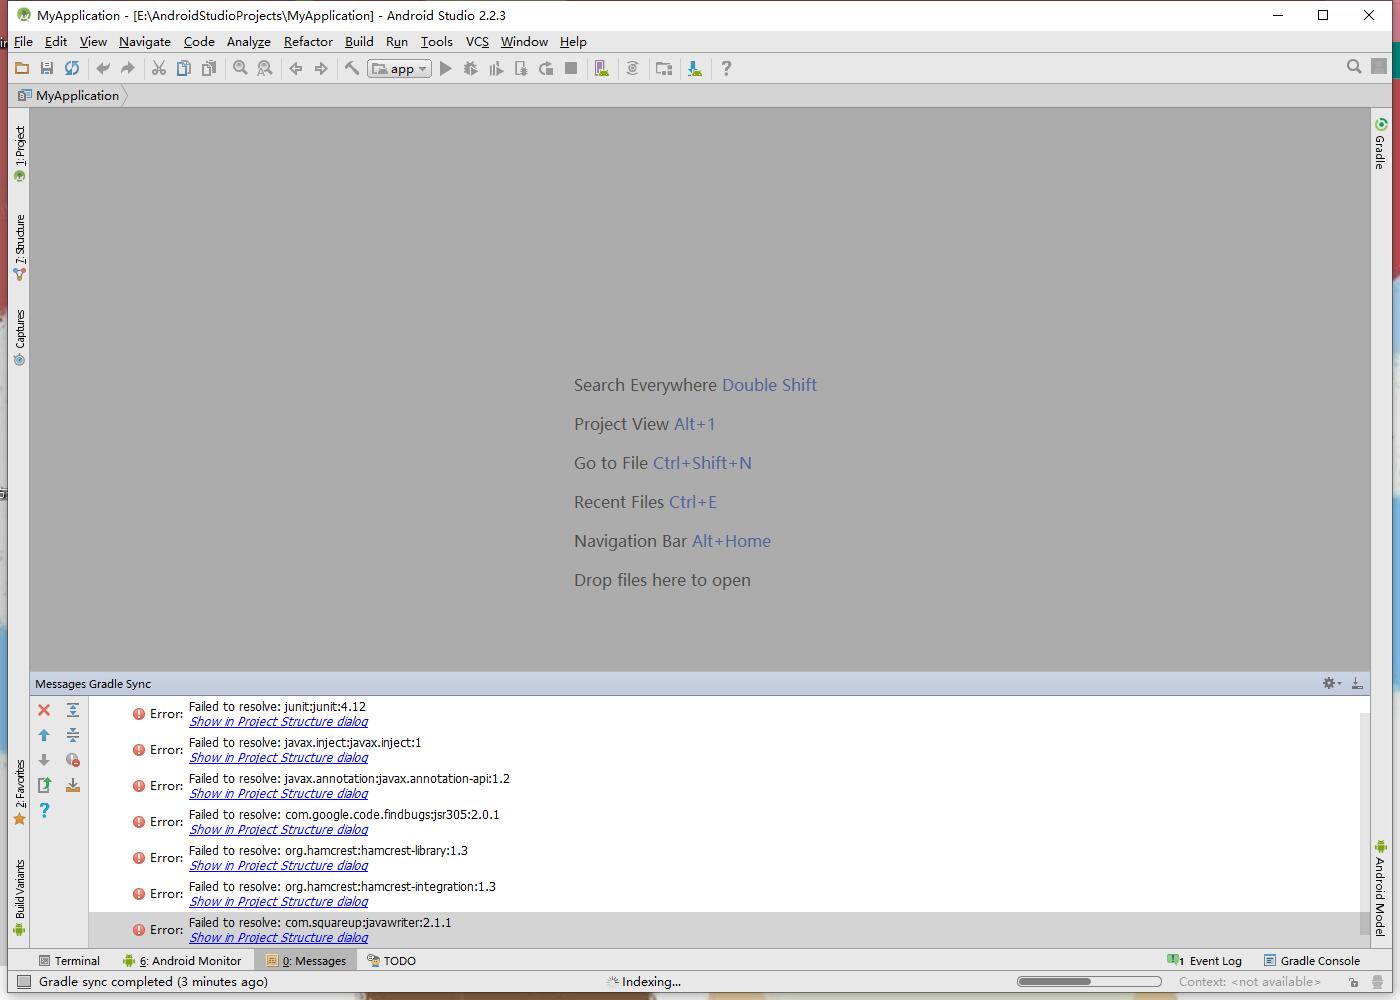Undo the last action
Screen dimensions: 1400x1000
pyautogui.click(x=103, y=68)
